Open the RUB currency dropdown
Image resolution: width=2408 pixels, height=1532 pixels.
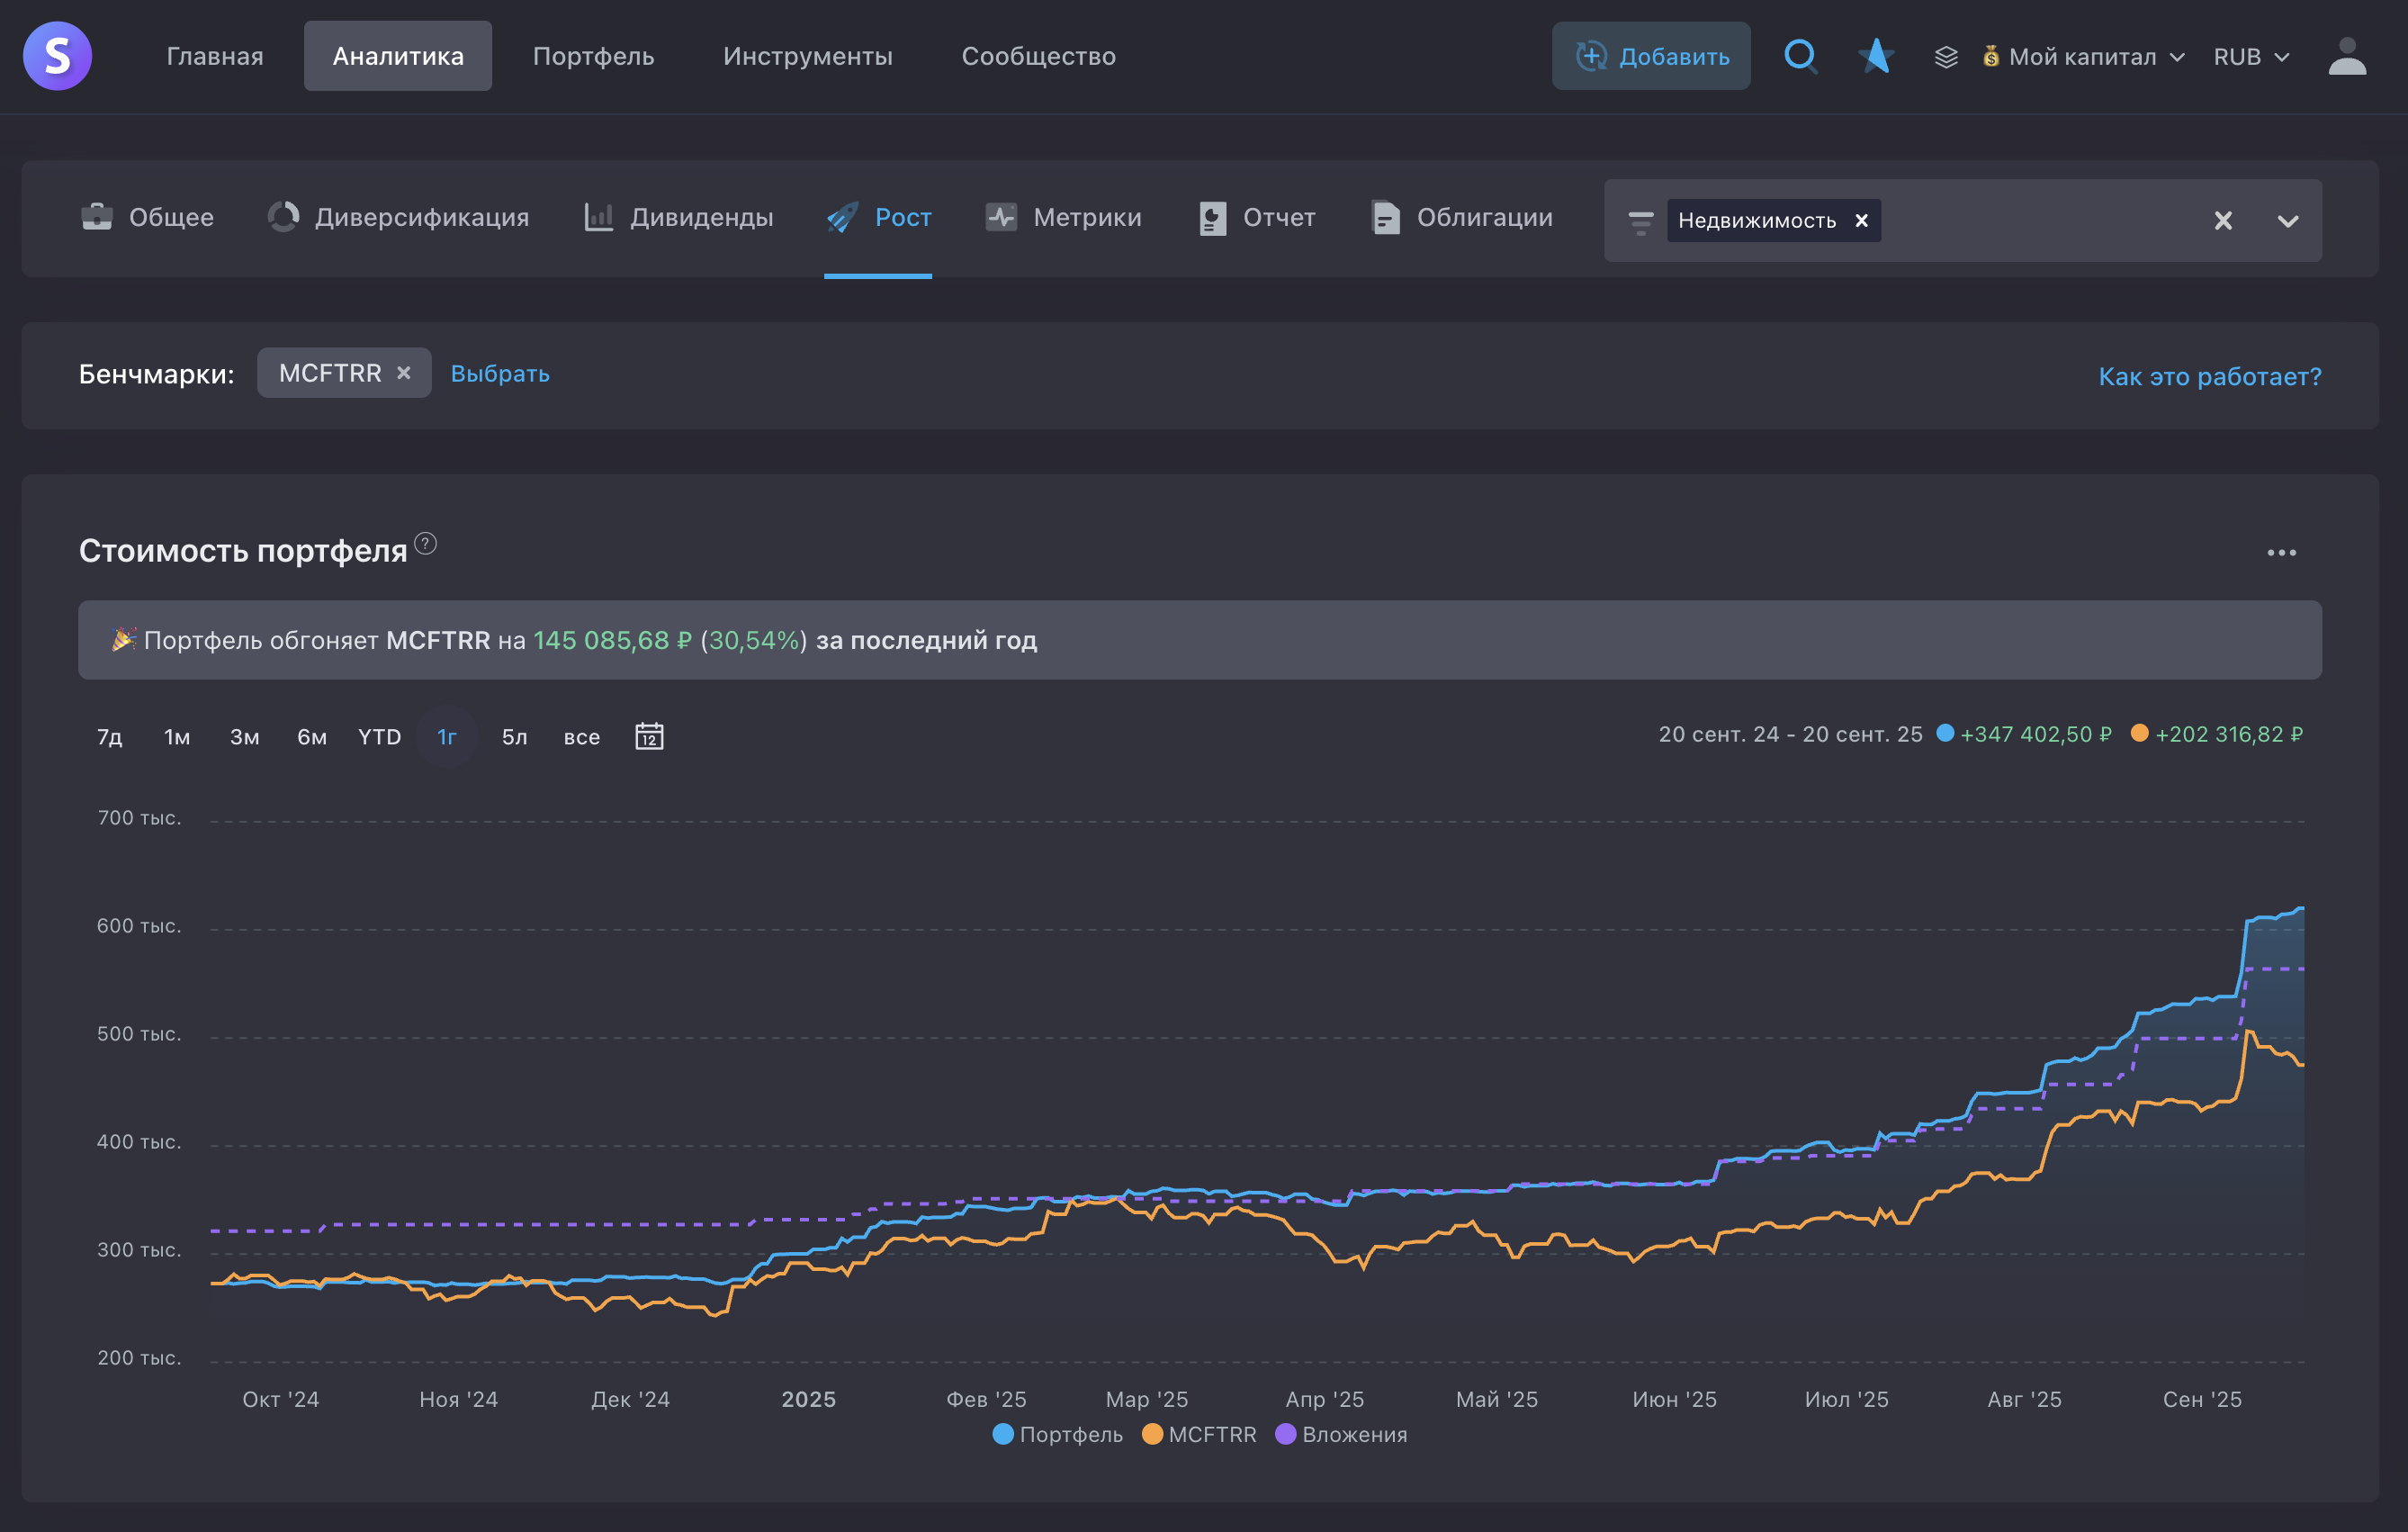click(x=2250, y=57)
